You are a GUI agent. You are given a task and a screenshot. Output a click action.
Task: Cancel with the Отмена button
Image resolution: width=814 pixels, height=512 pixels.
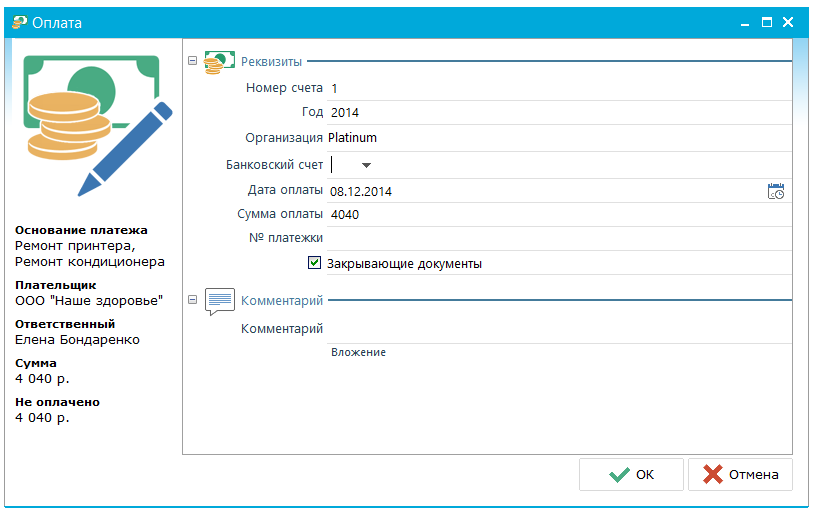point(740,474)
